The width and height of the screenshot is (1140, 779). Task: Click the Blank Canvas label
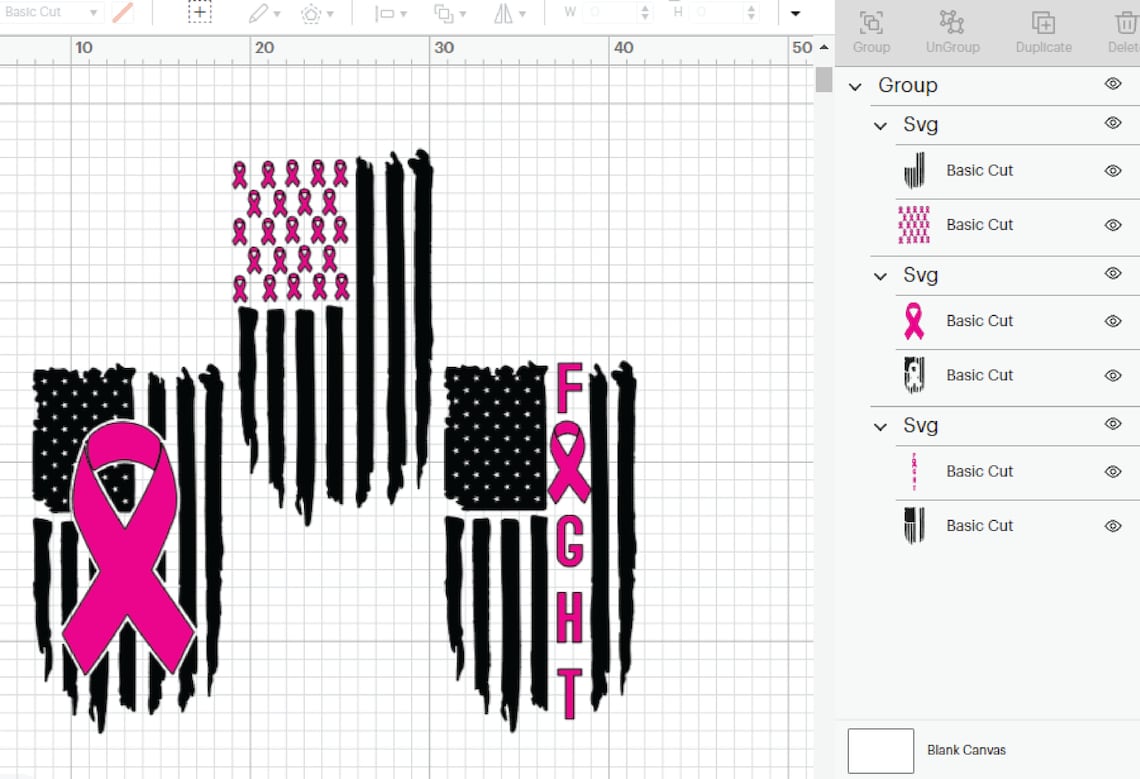pyautogui.click(x=966, y=750)
